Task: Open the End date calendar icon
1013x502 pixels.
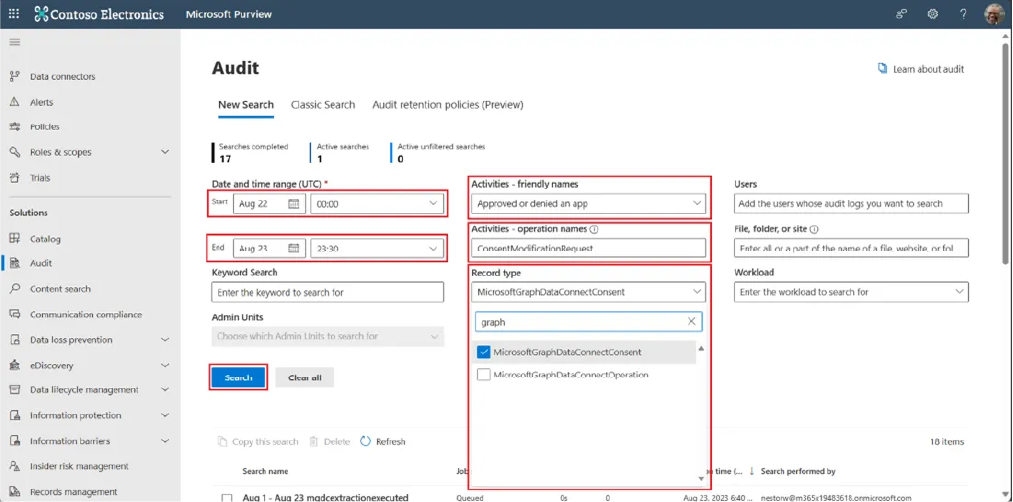Action: click(x=293, y=248)
